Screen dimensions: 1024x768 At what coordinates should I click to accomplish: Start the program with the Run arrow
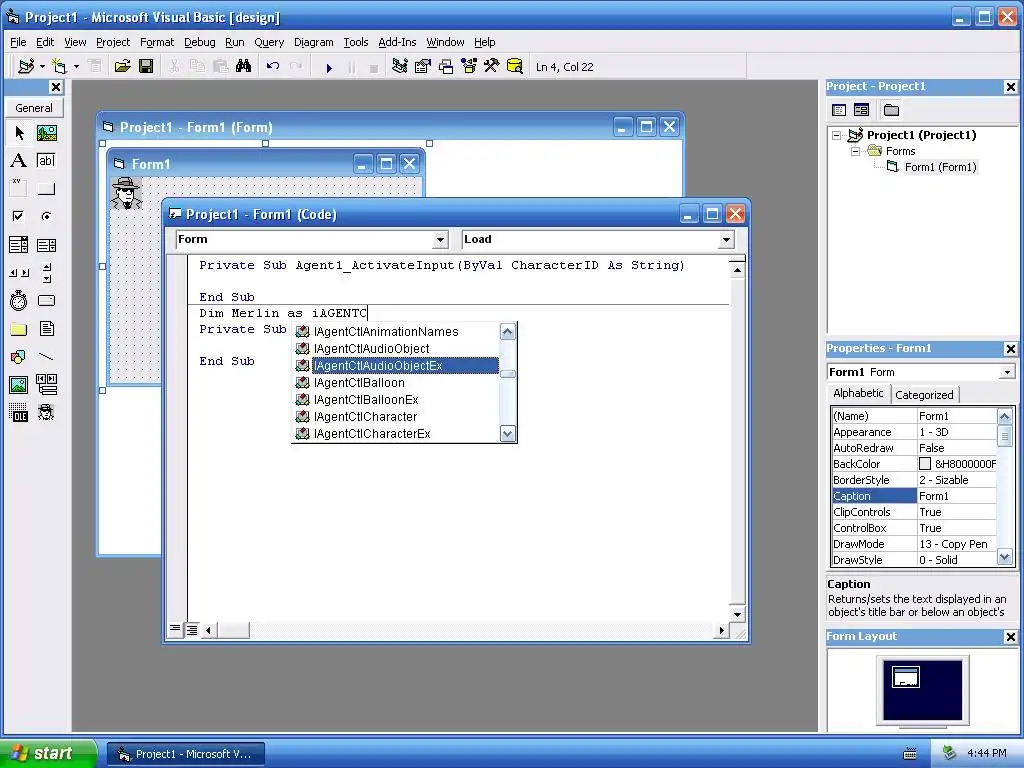point(329,67)
